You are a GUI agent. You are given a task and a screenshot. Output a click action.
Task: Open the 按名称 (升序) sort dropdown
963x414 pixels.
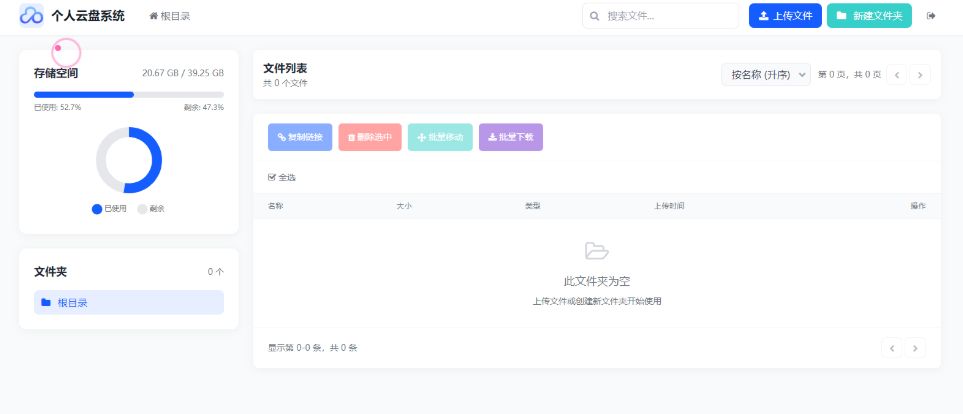coord(766,75)
